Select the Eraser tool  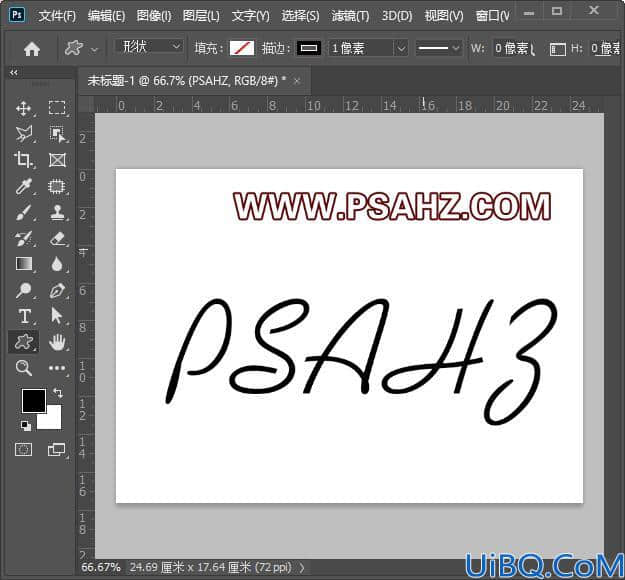[x=58, y=239]
